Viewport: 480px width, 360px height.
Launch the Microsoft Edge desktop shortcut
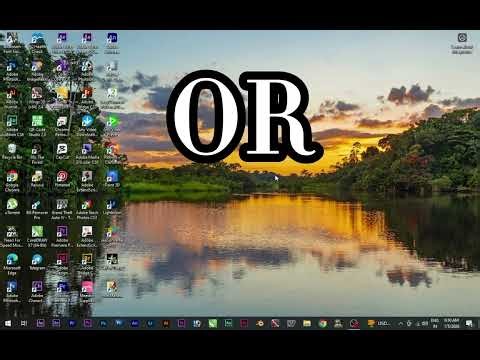12,264
